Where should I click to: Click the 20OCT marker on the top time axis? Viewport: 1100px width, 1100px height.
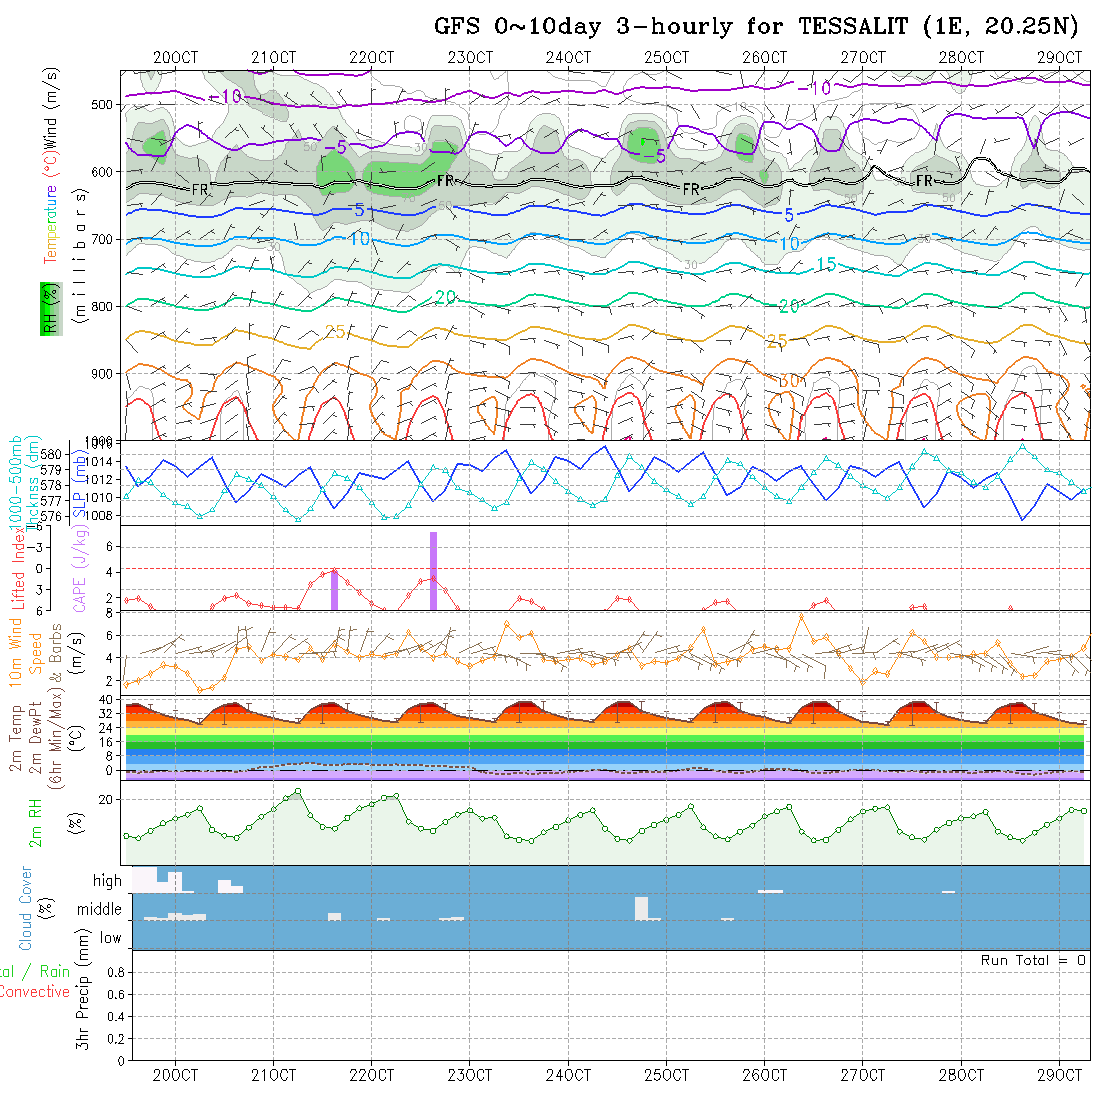coord(175,57)
